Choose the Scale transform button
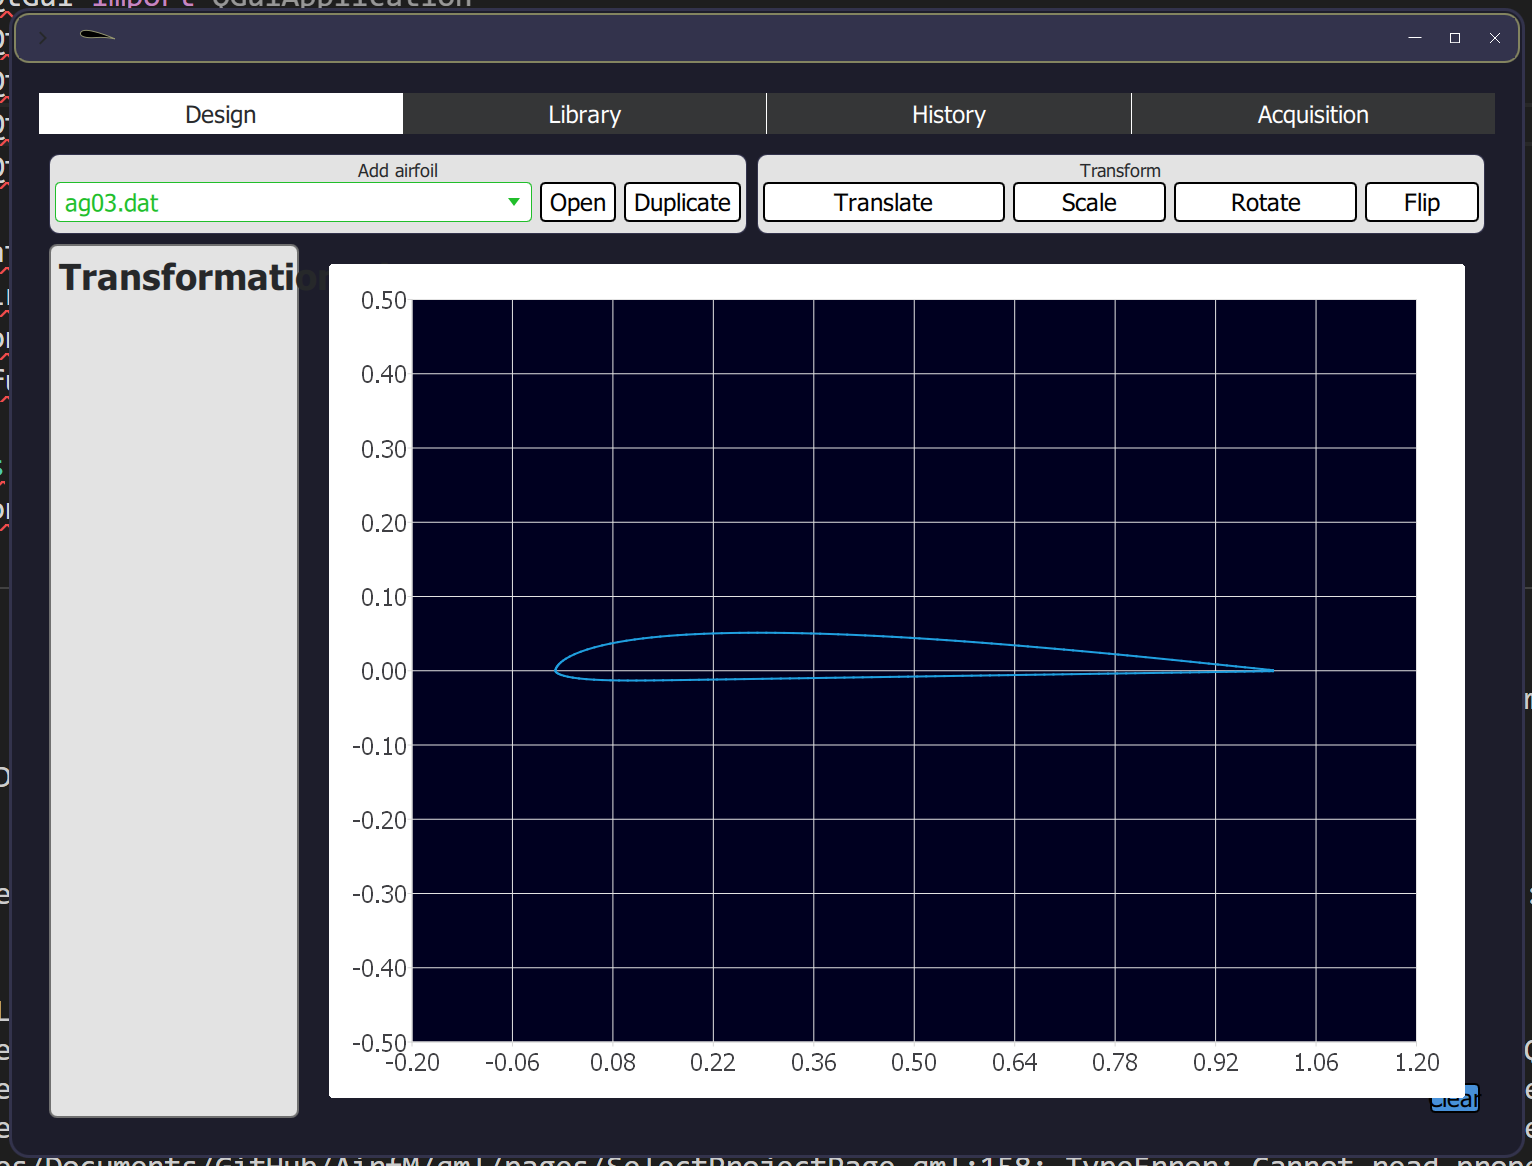 tap(1089, 202)
